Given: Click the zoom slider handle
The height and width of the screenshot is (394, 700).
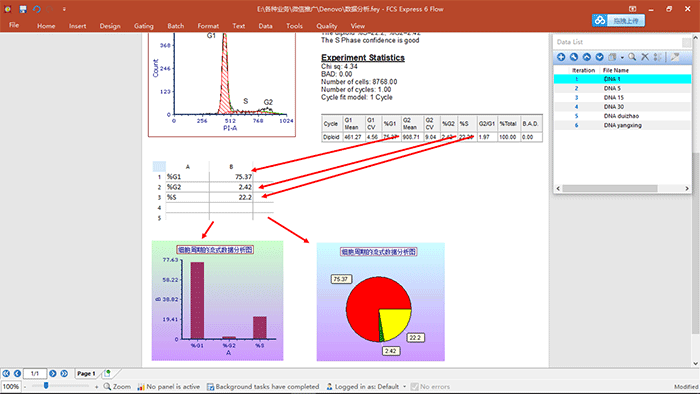Looking at the screenshot, I should (x=46, y=385).
